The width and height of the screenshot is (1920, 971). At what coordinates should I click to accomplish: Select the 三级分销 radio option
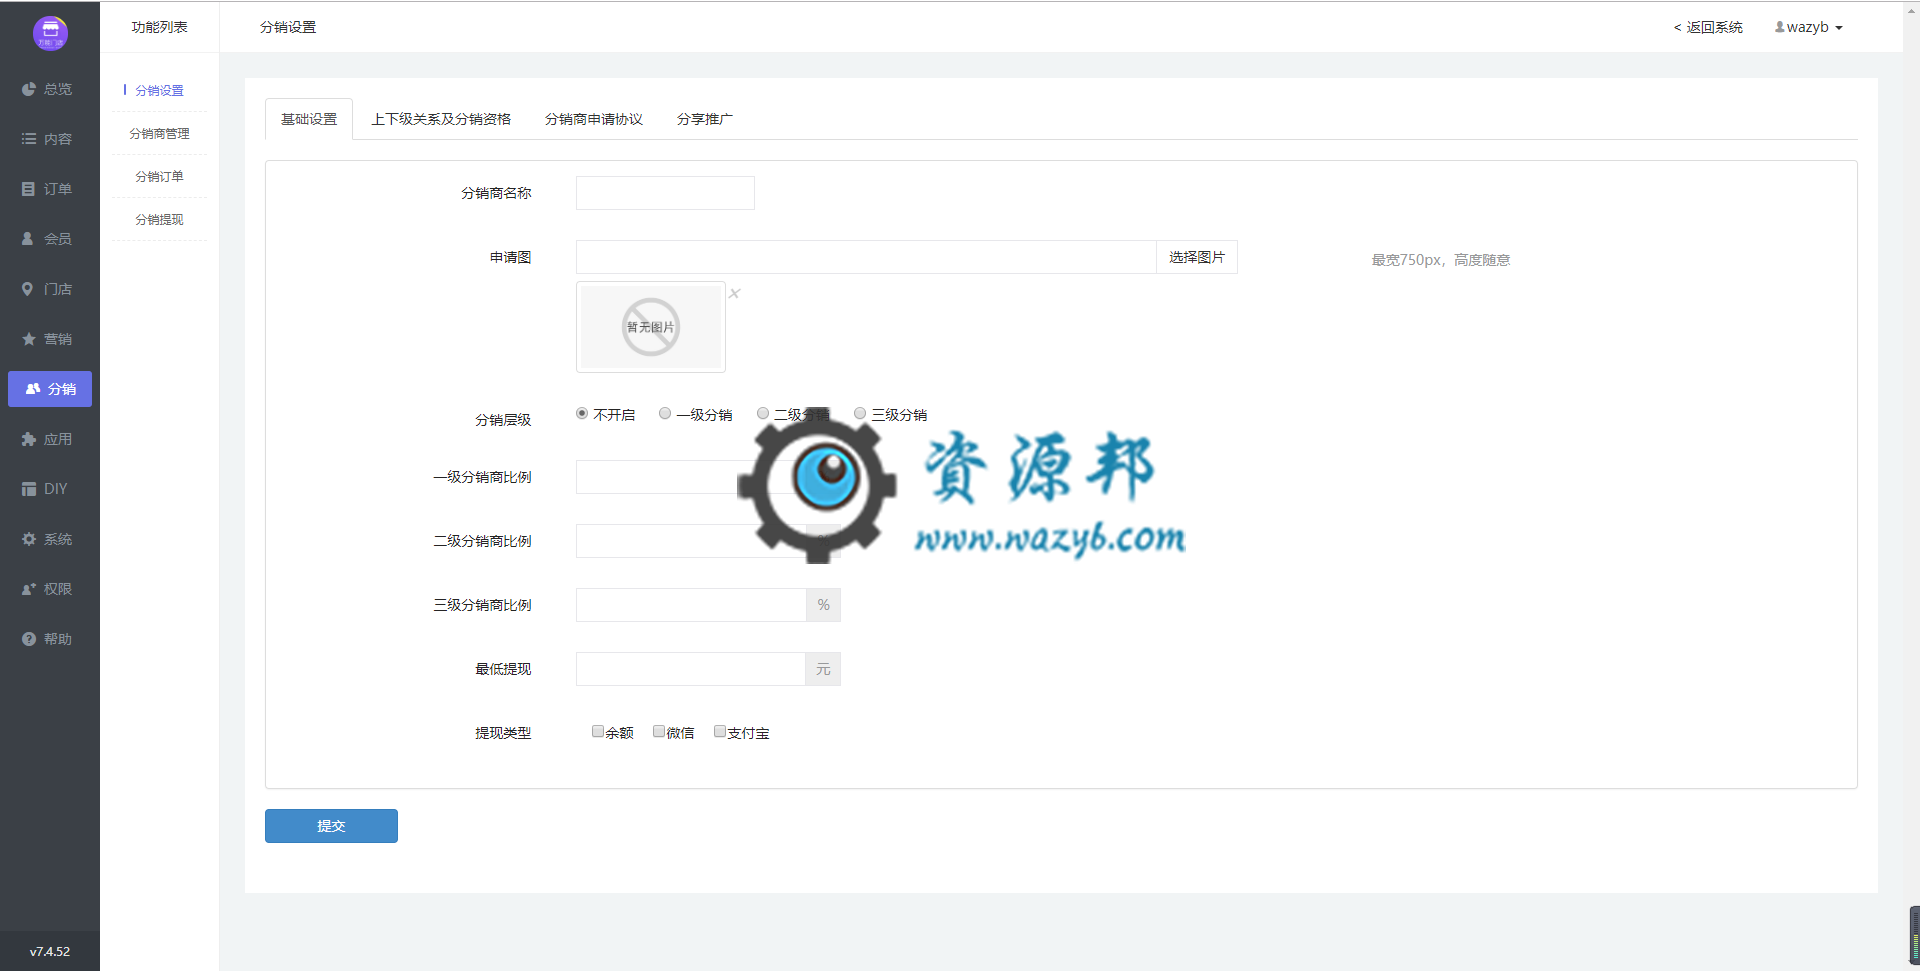(860, 413)
